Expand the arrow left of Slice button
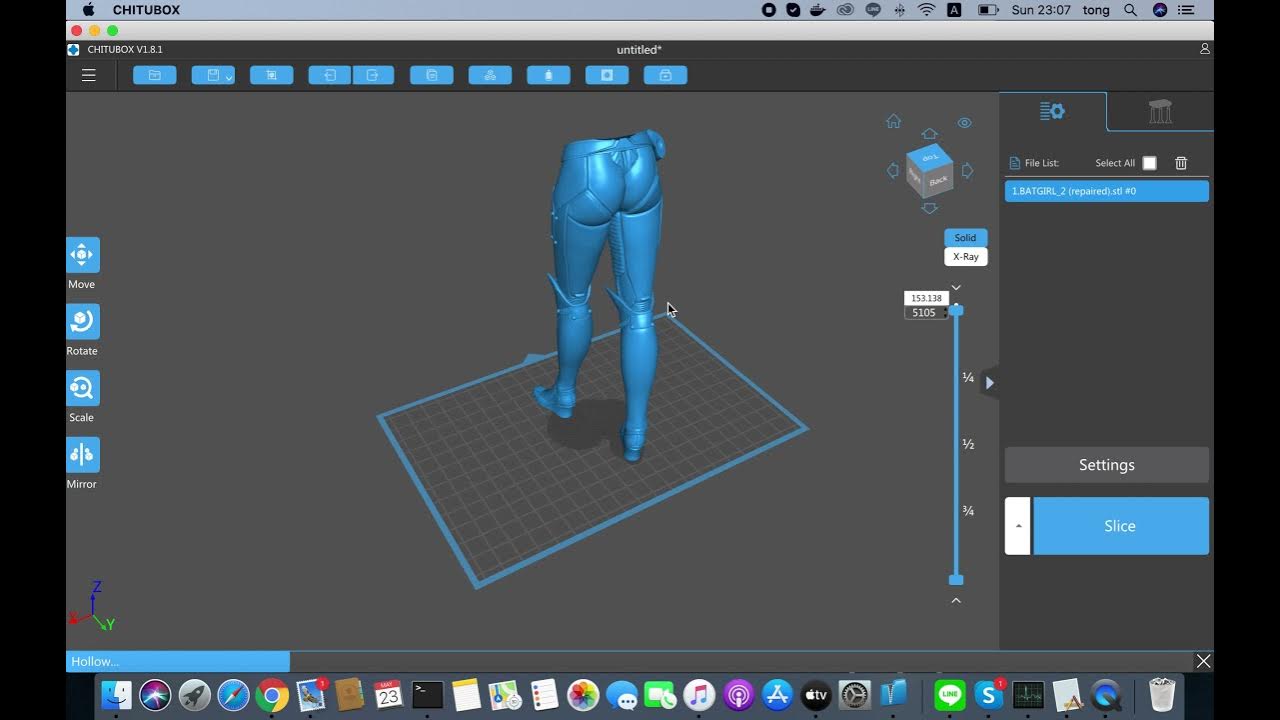Screen dimensions: 1280x720 click(1018, 526)
